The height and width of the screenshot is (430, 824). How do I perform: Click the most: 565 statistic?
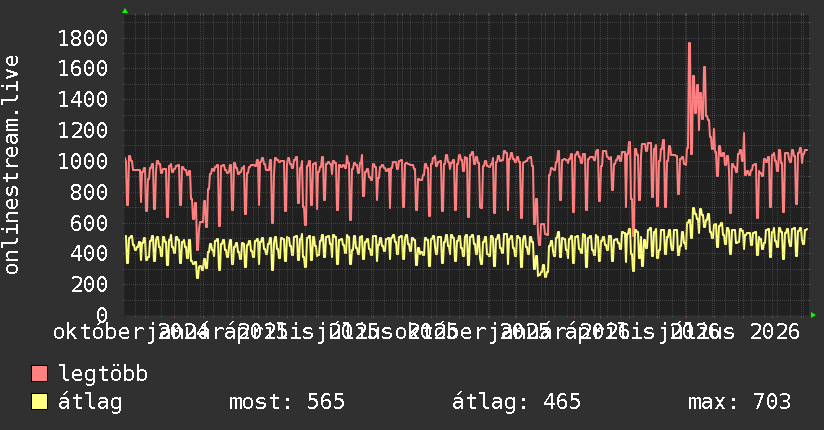coord(287,402)
